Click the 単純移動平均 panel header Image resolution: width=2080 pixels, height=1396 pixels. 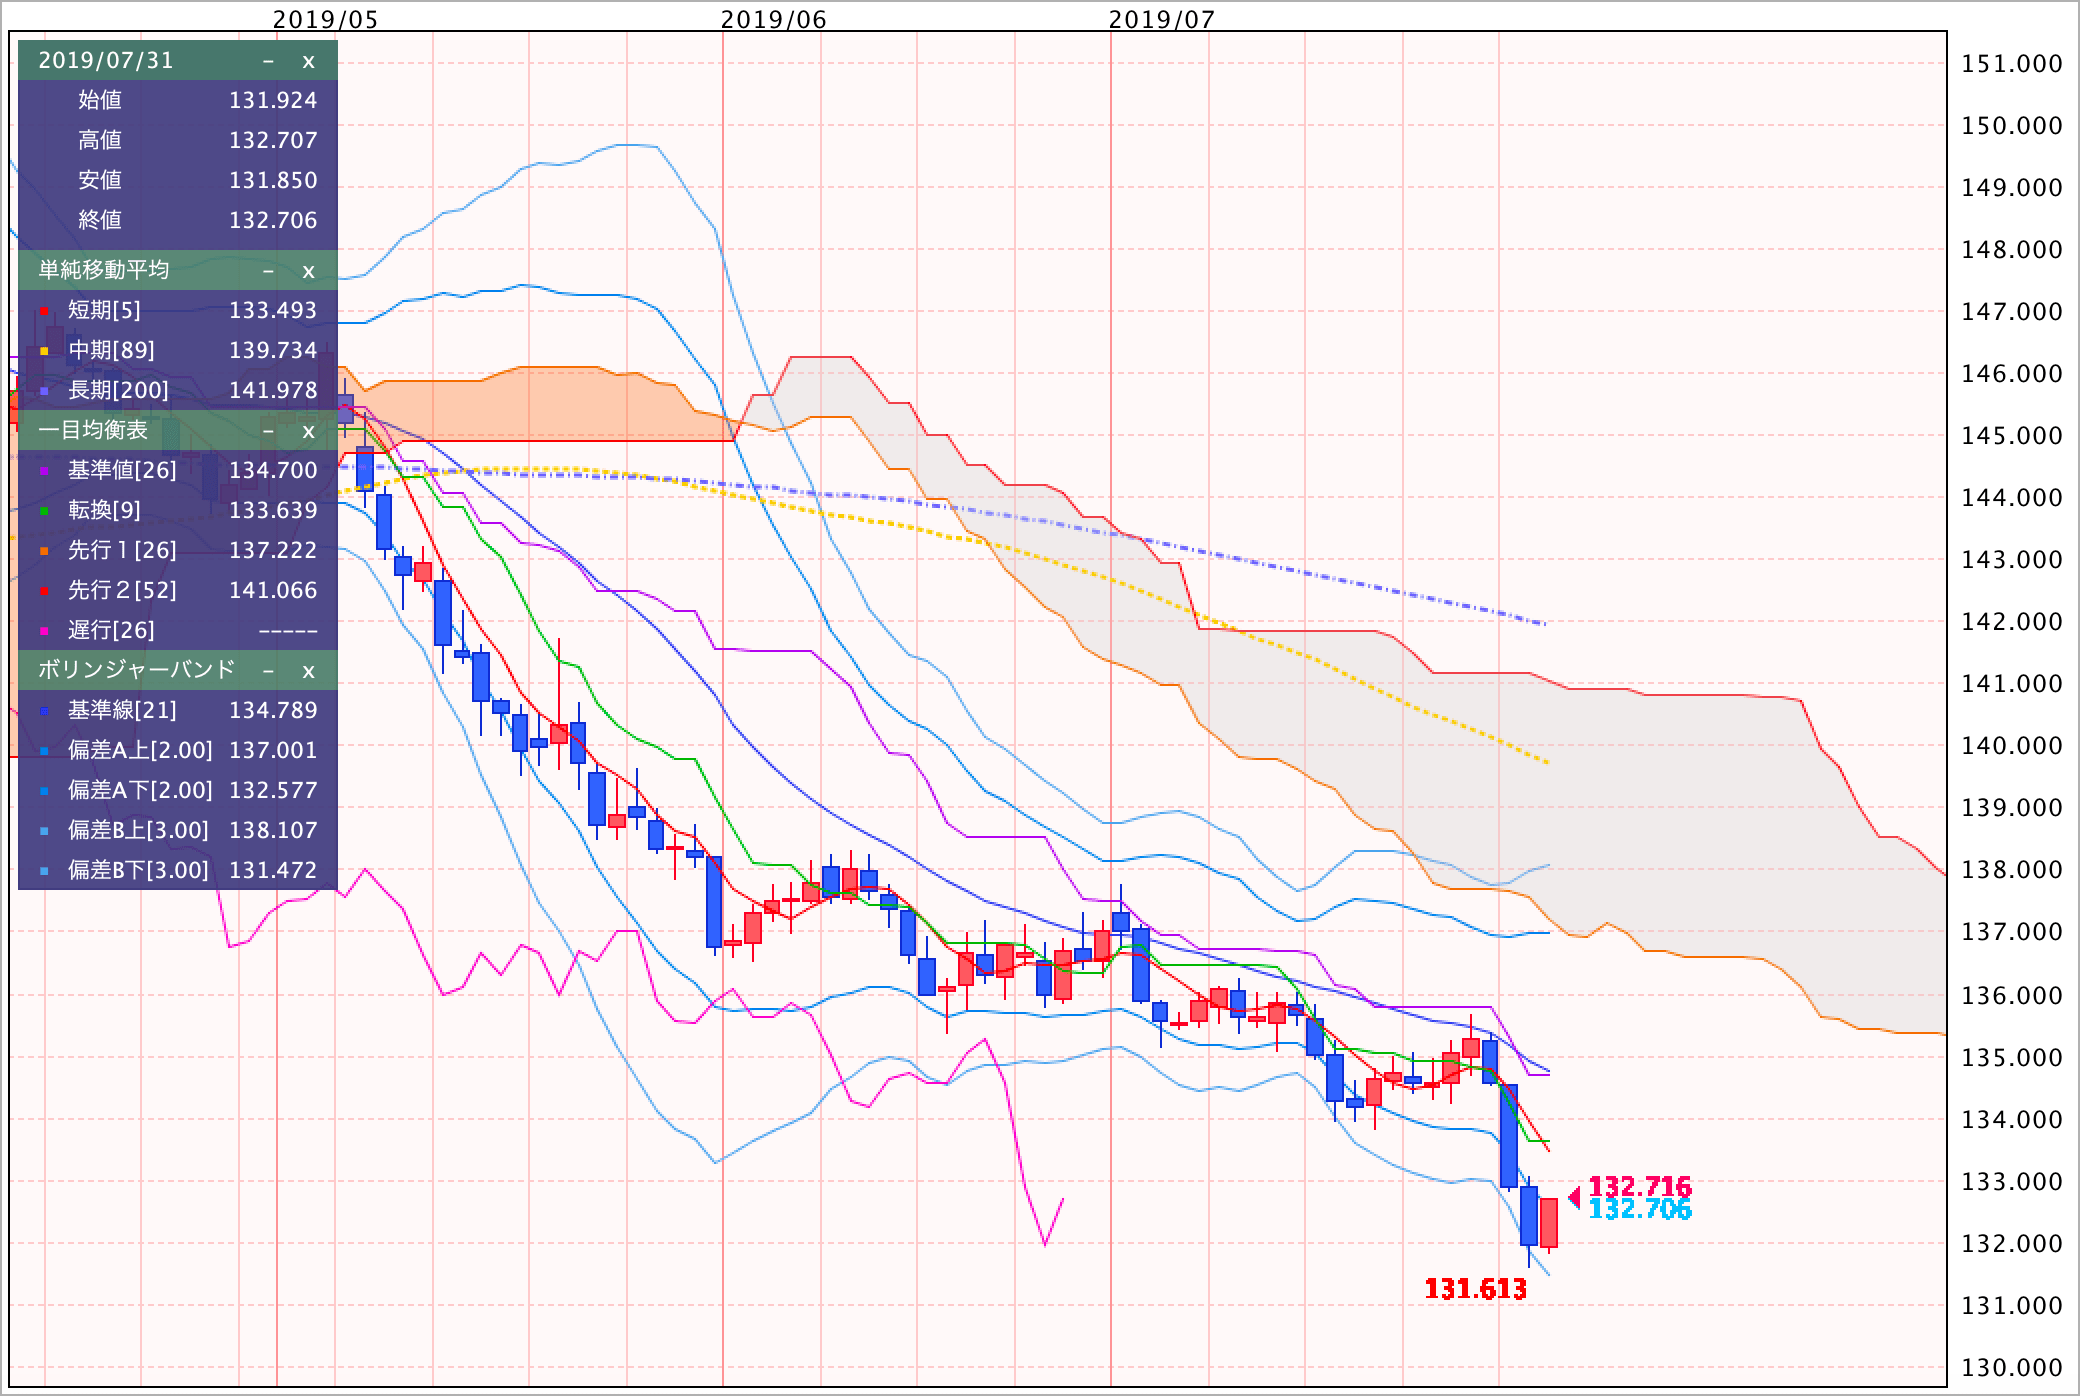(178, 270)
